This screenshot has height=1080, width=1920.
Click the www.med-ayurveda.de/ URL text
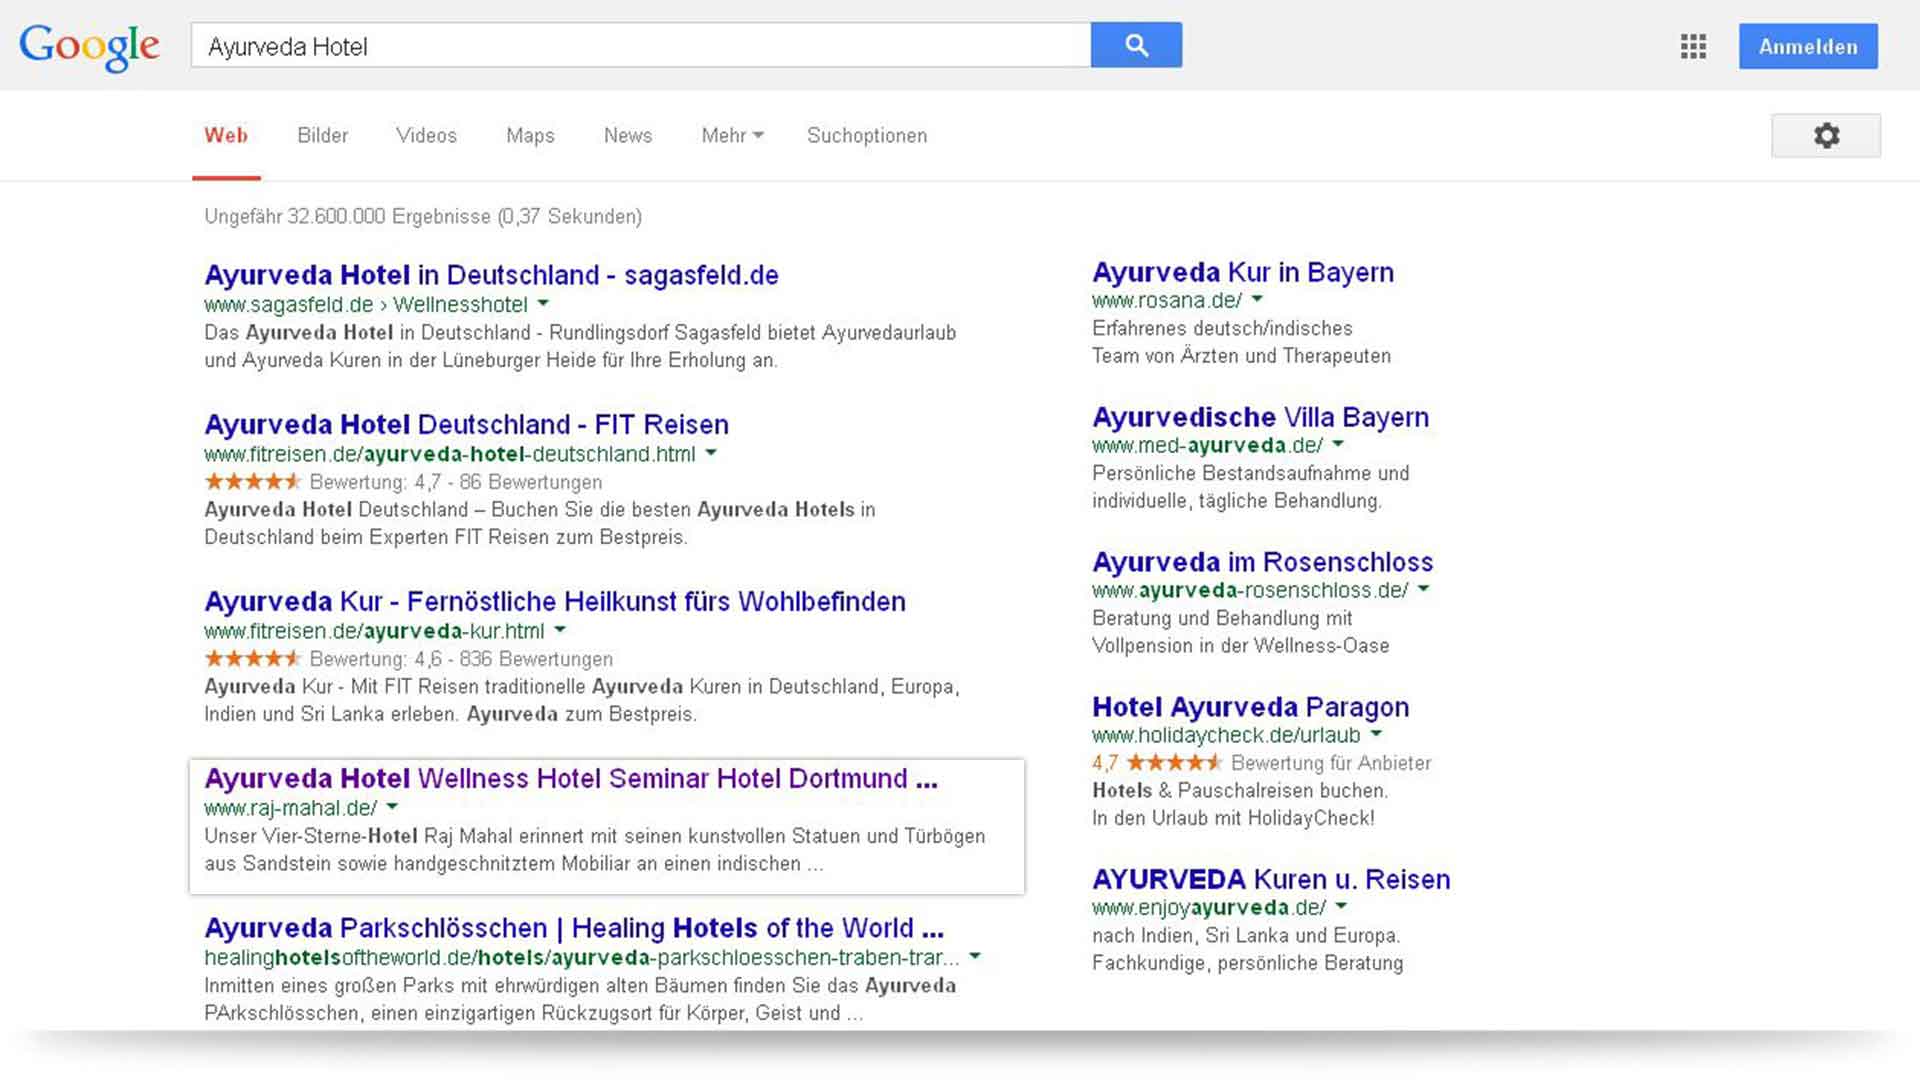[x=1207, y=445]
